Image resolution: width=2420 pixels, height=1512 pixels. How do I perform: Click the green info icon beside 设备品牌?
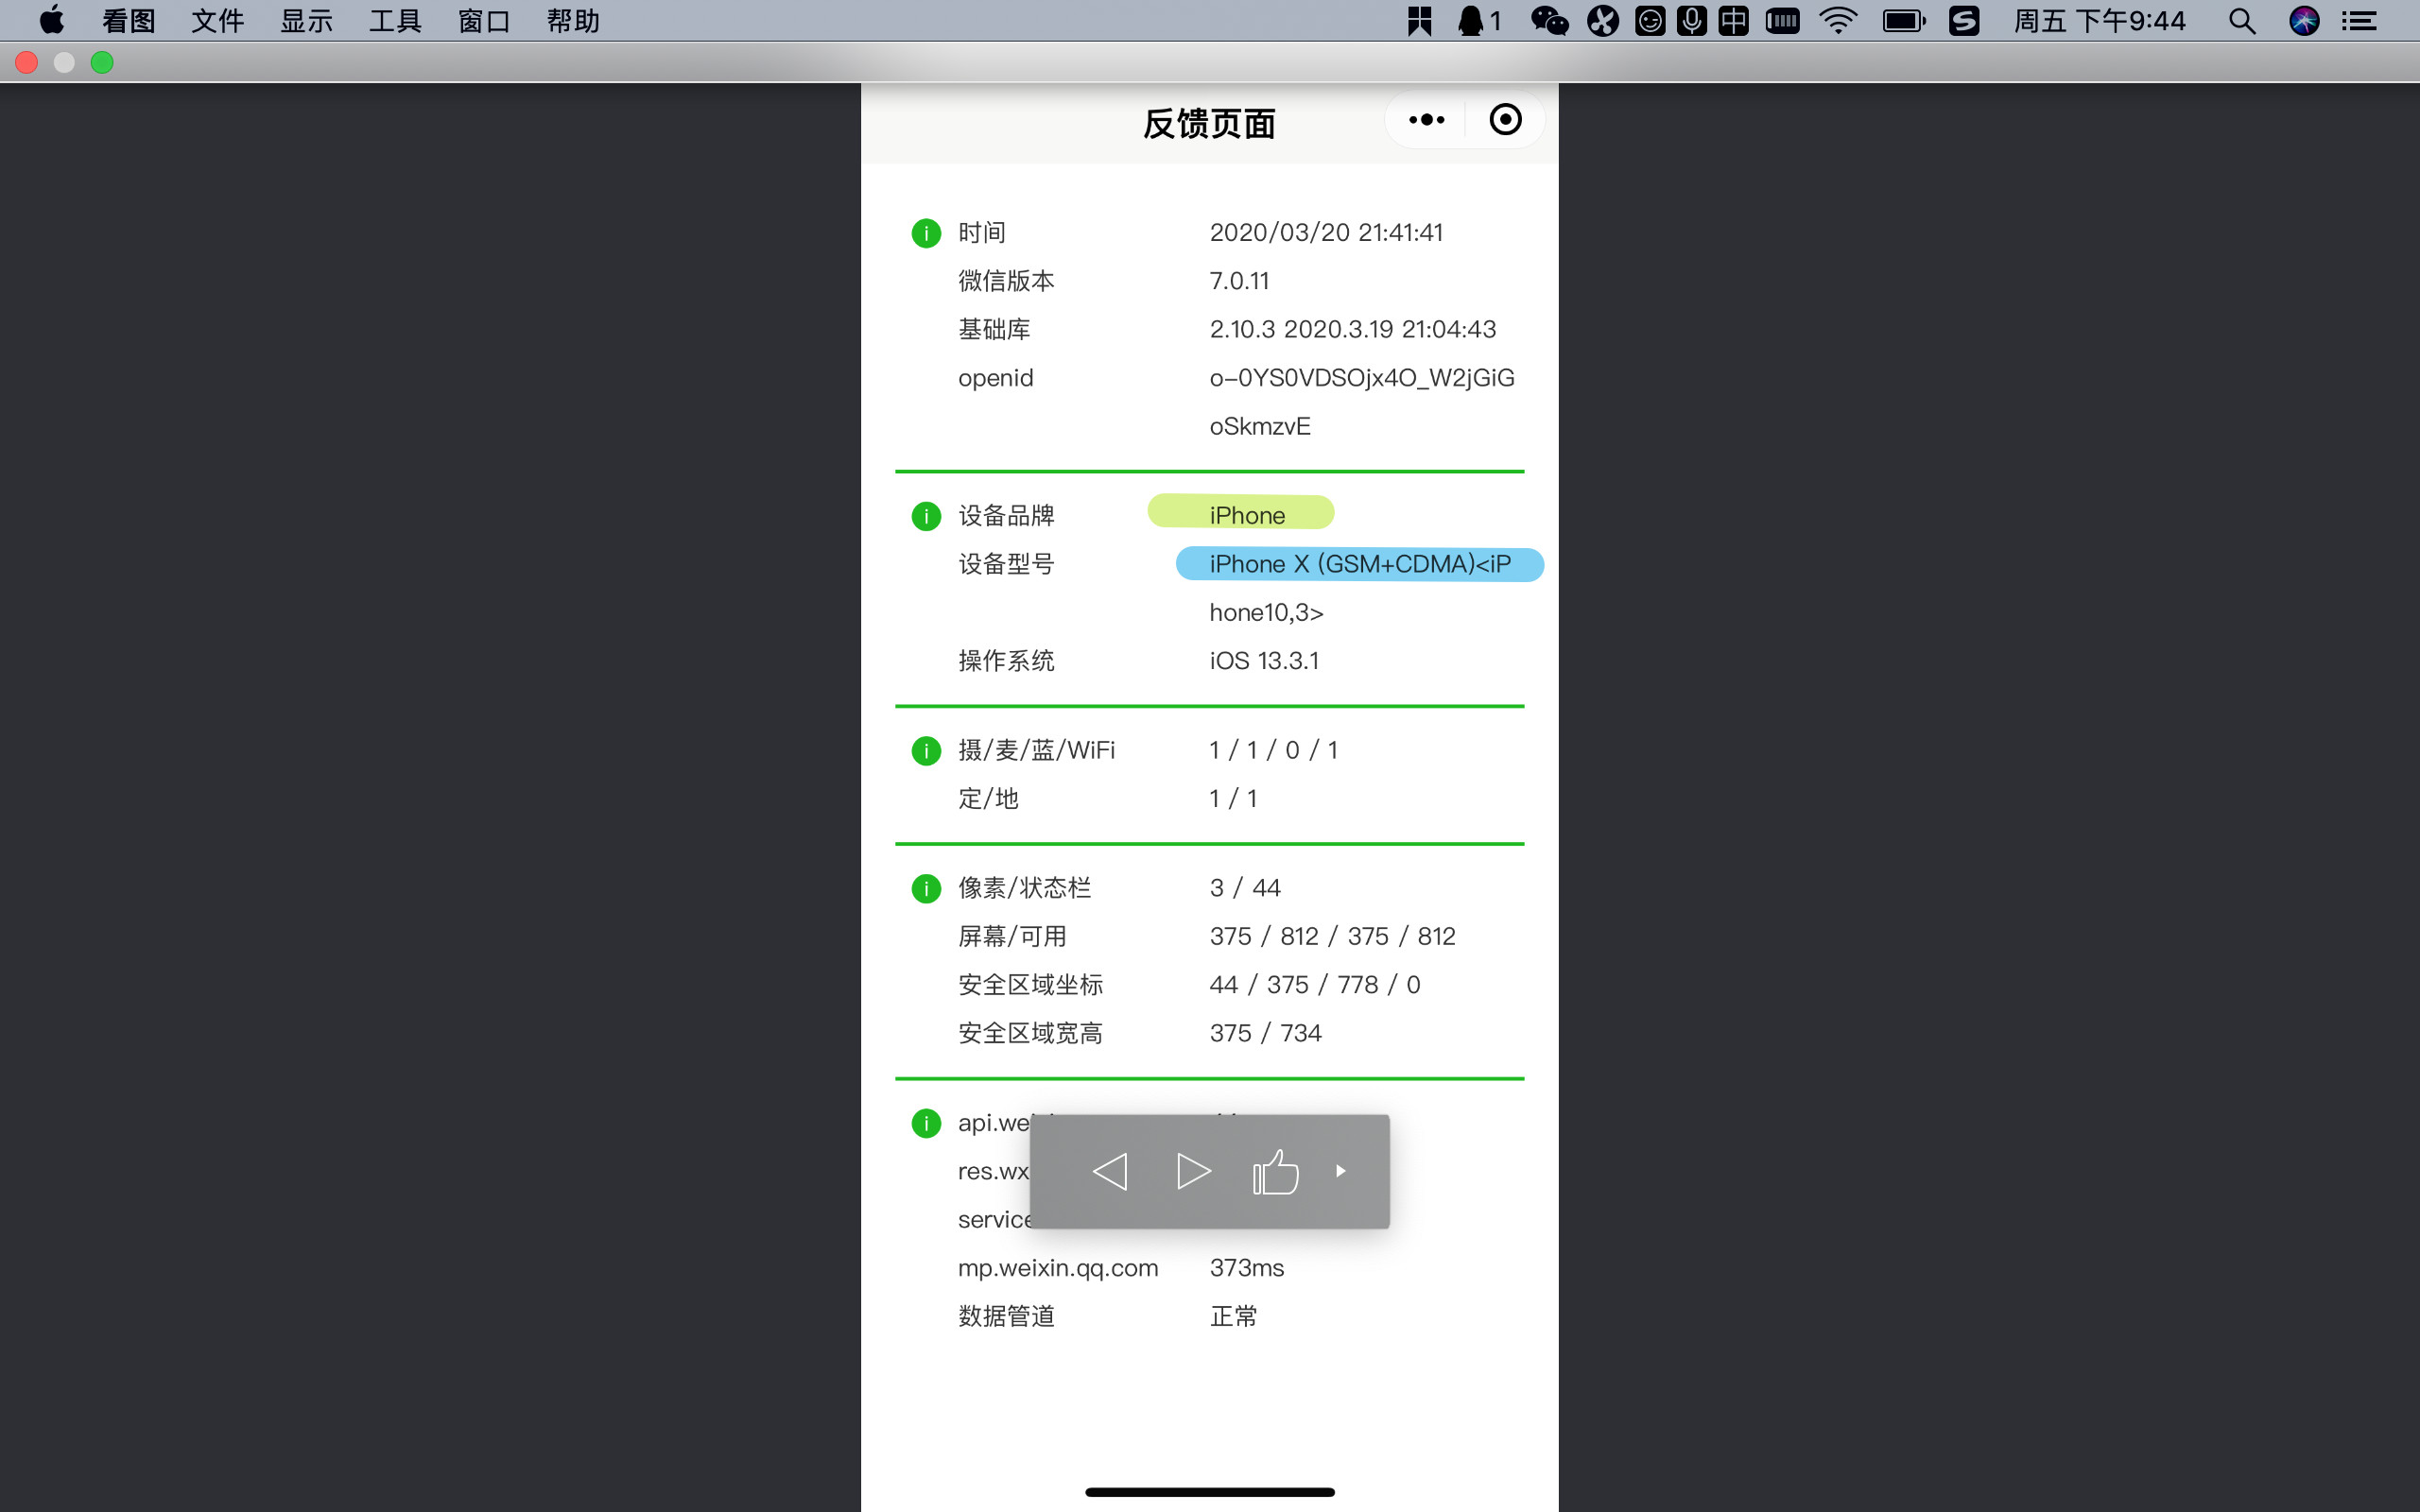926,516
